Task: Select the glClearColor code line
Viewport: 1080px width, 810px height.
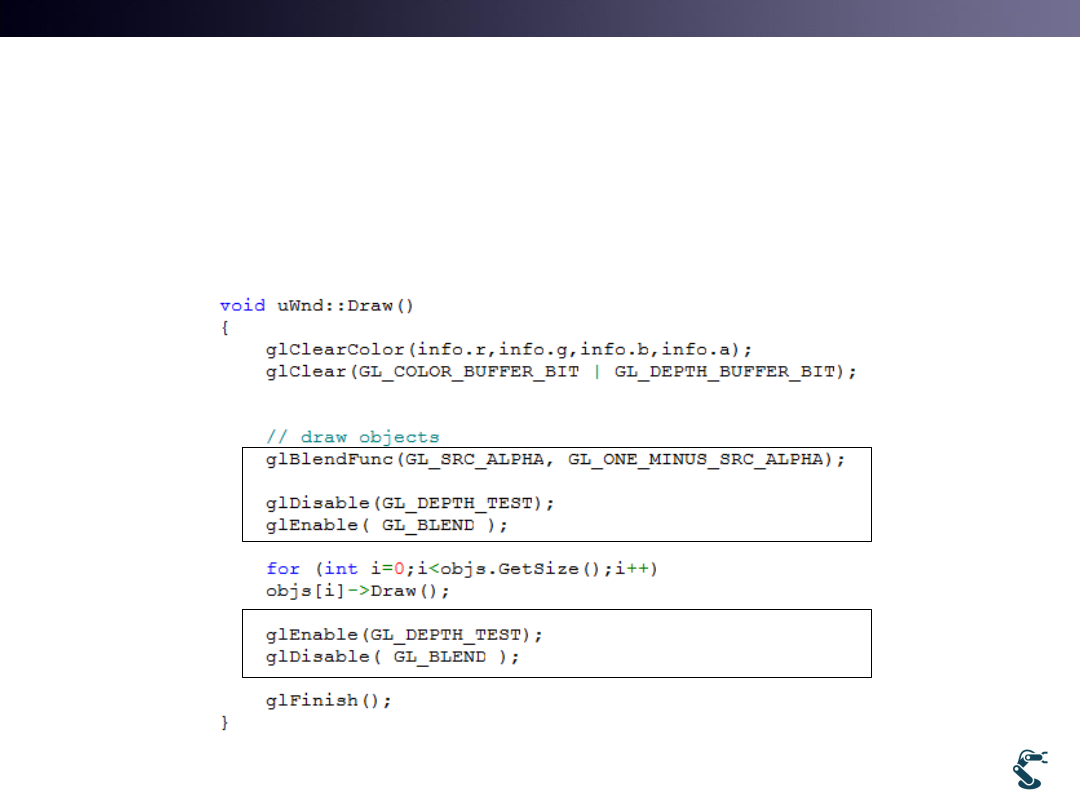Action: click(x=508, y=349)
